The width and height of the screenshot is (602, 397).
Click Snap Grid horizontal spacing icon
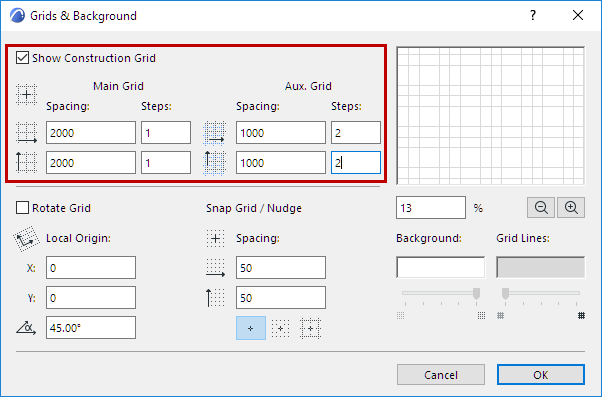pyautogui.click(x=215, y=268)
